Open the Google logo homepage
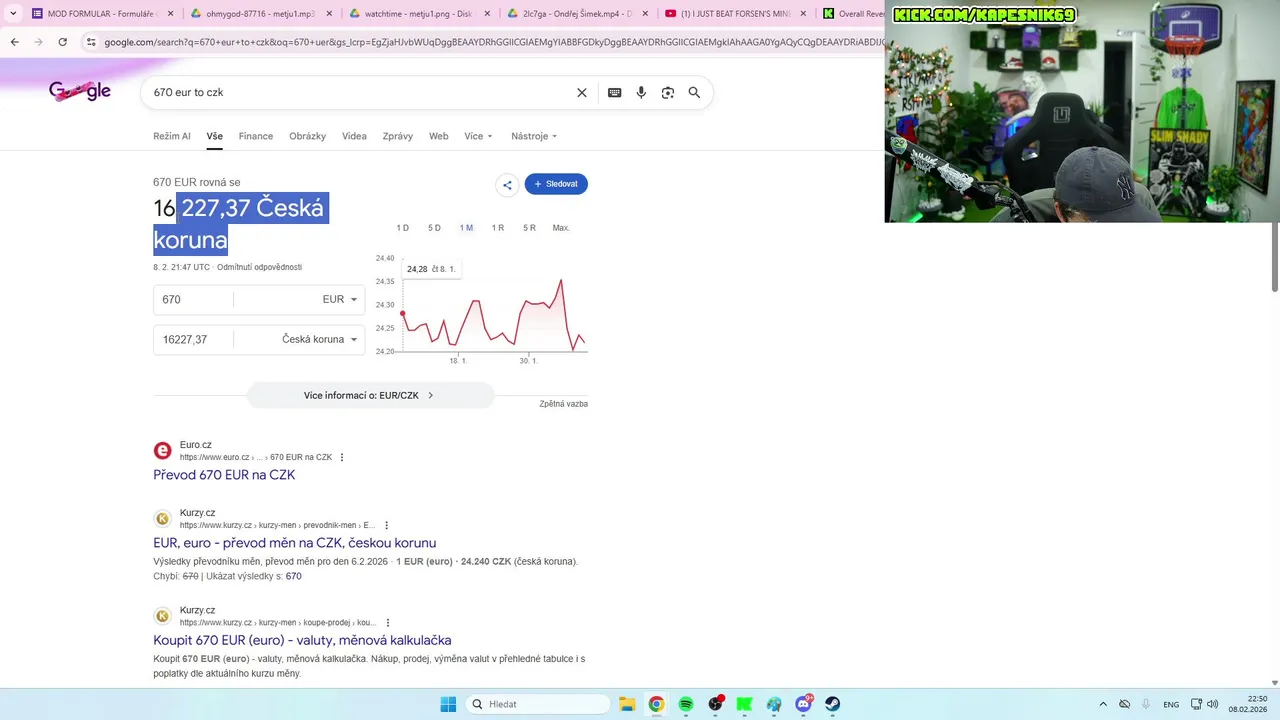1280x720 pixels. (x=80, y=91)
